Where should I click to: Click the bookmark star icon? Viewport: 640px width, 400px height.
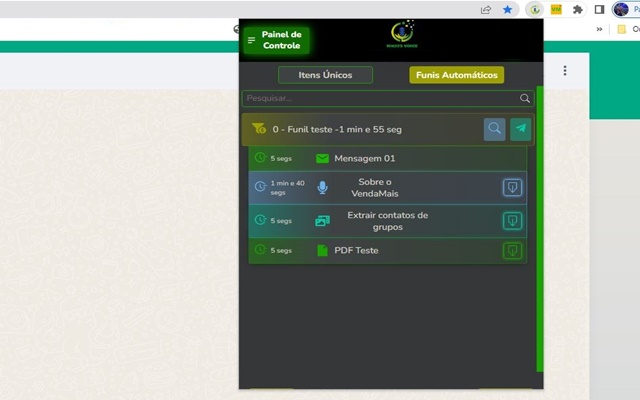click(x=507, y=9)
